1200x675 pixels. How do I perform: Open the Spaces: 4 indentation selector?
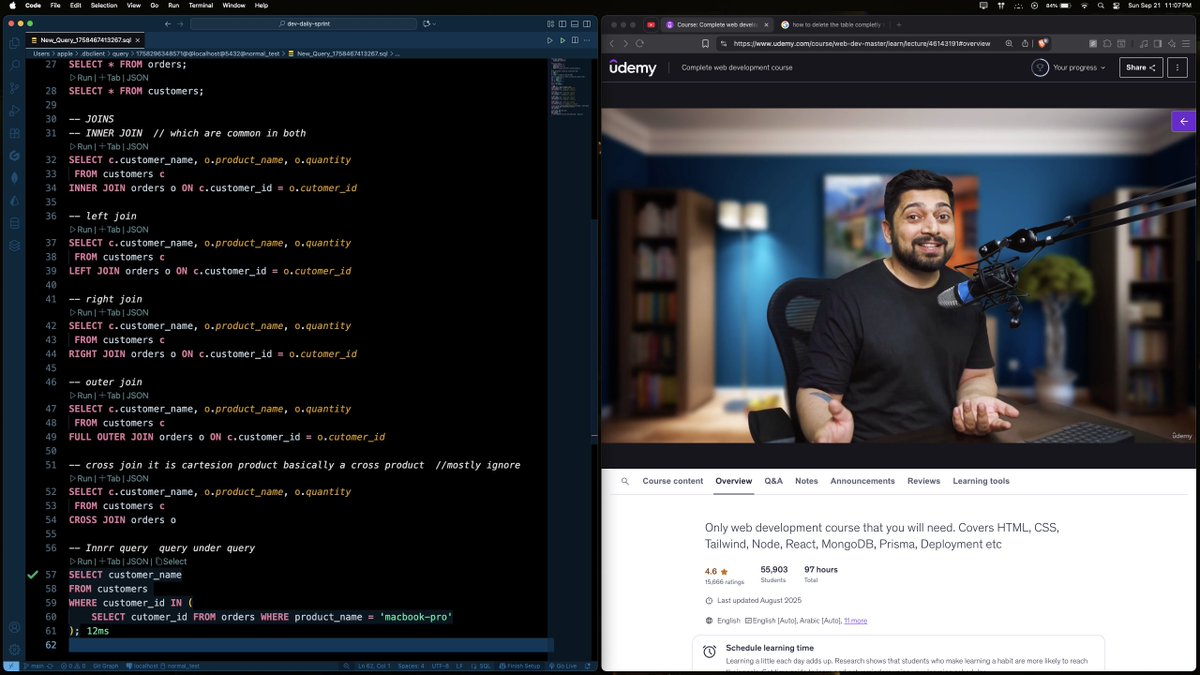(411, 666)
